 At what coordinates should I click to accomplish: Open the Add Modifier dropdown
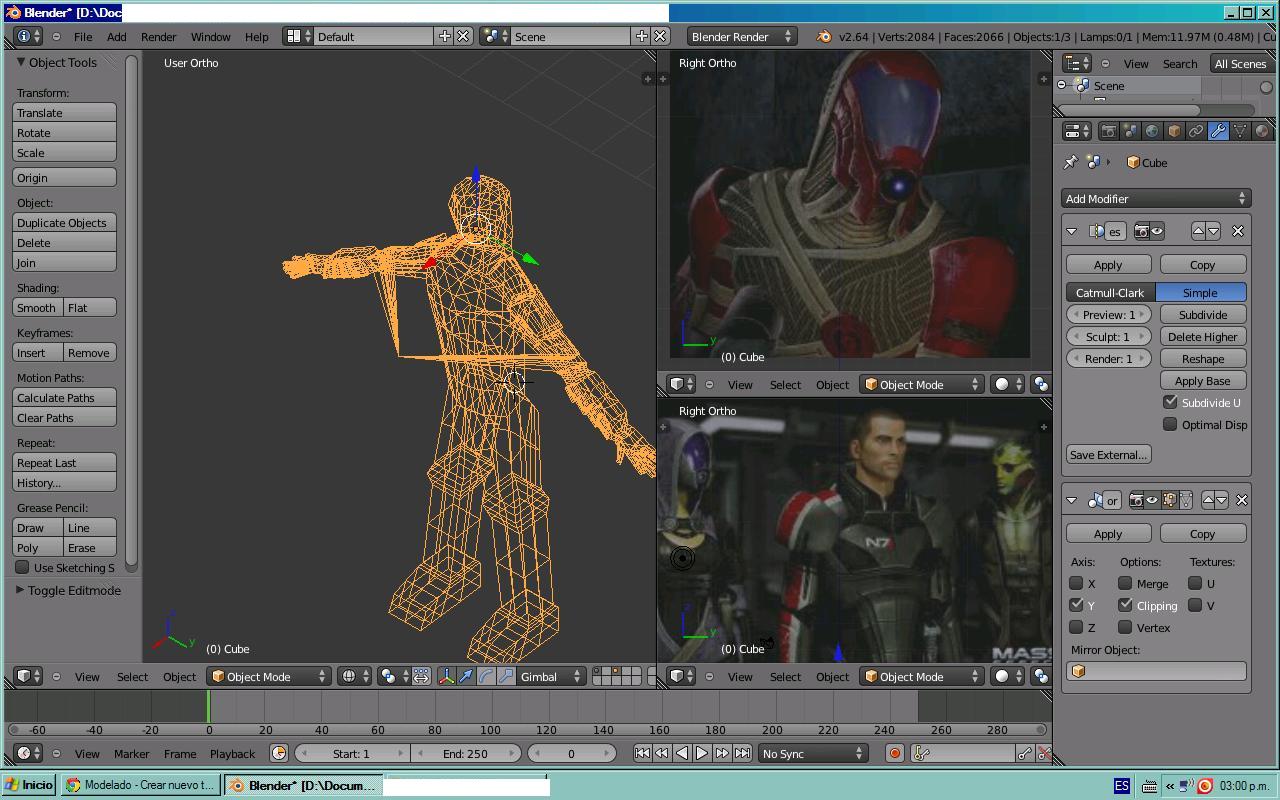(1156, 199)
